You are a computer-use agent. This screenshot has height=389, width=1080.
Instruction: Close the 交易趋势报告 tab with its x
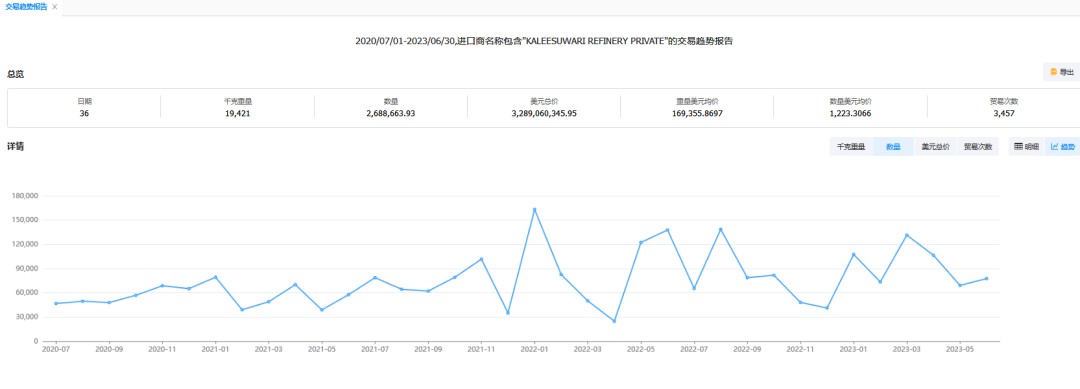(x=54, y=6)
